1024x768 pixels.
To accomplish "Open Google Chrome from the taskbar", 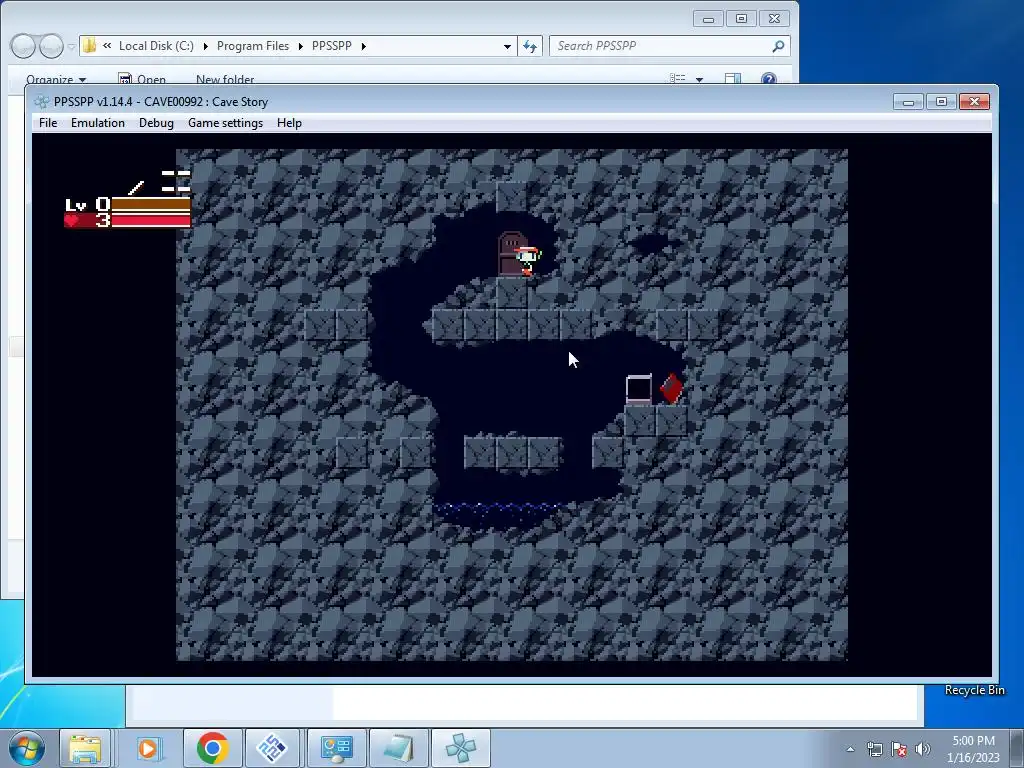I will coord(212,748).
